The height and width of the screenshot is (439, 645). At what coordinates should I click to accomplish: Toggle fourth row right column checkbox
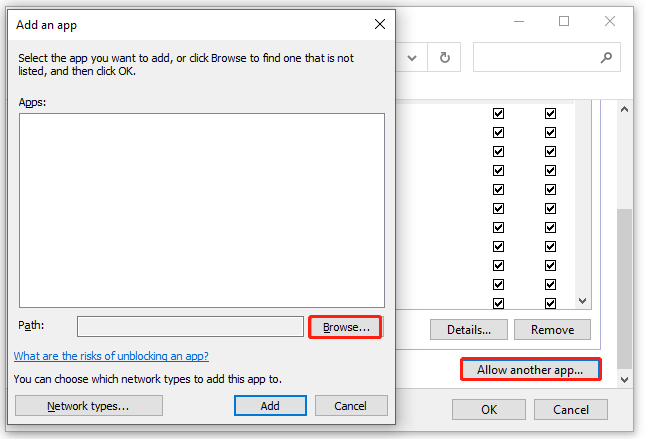tap(550, 170)
